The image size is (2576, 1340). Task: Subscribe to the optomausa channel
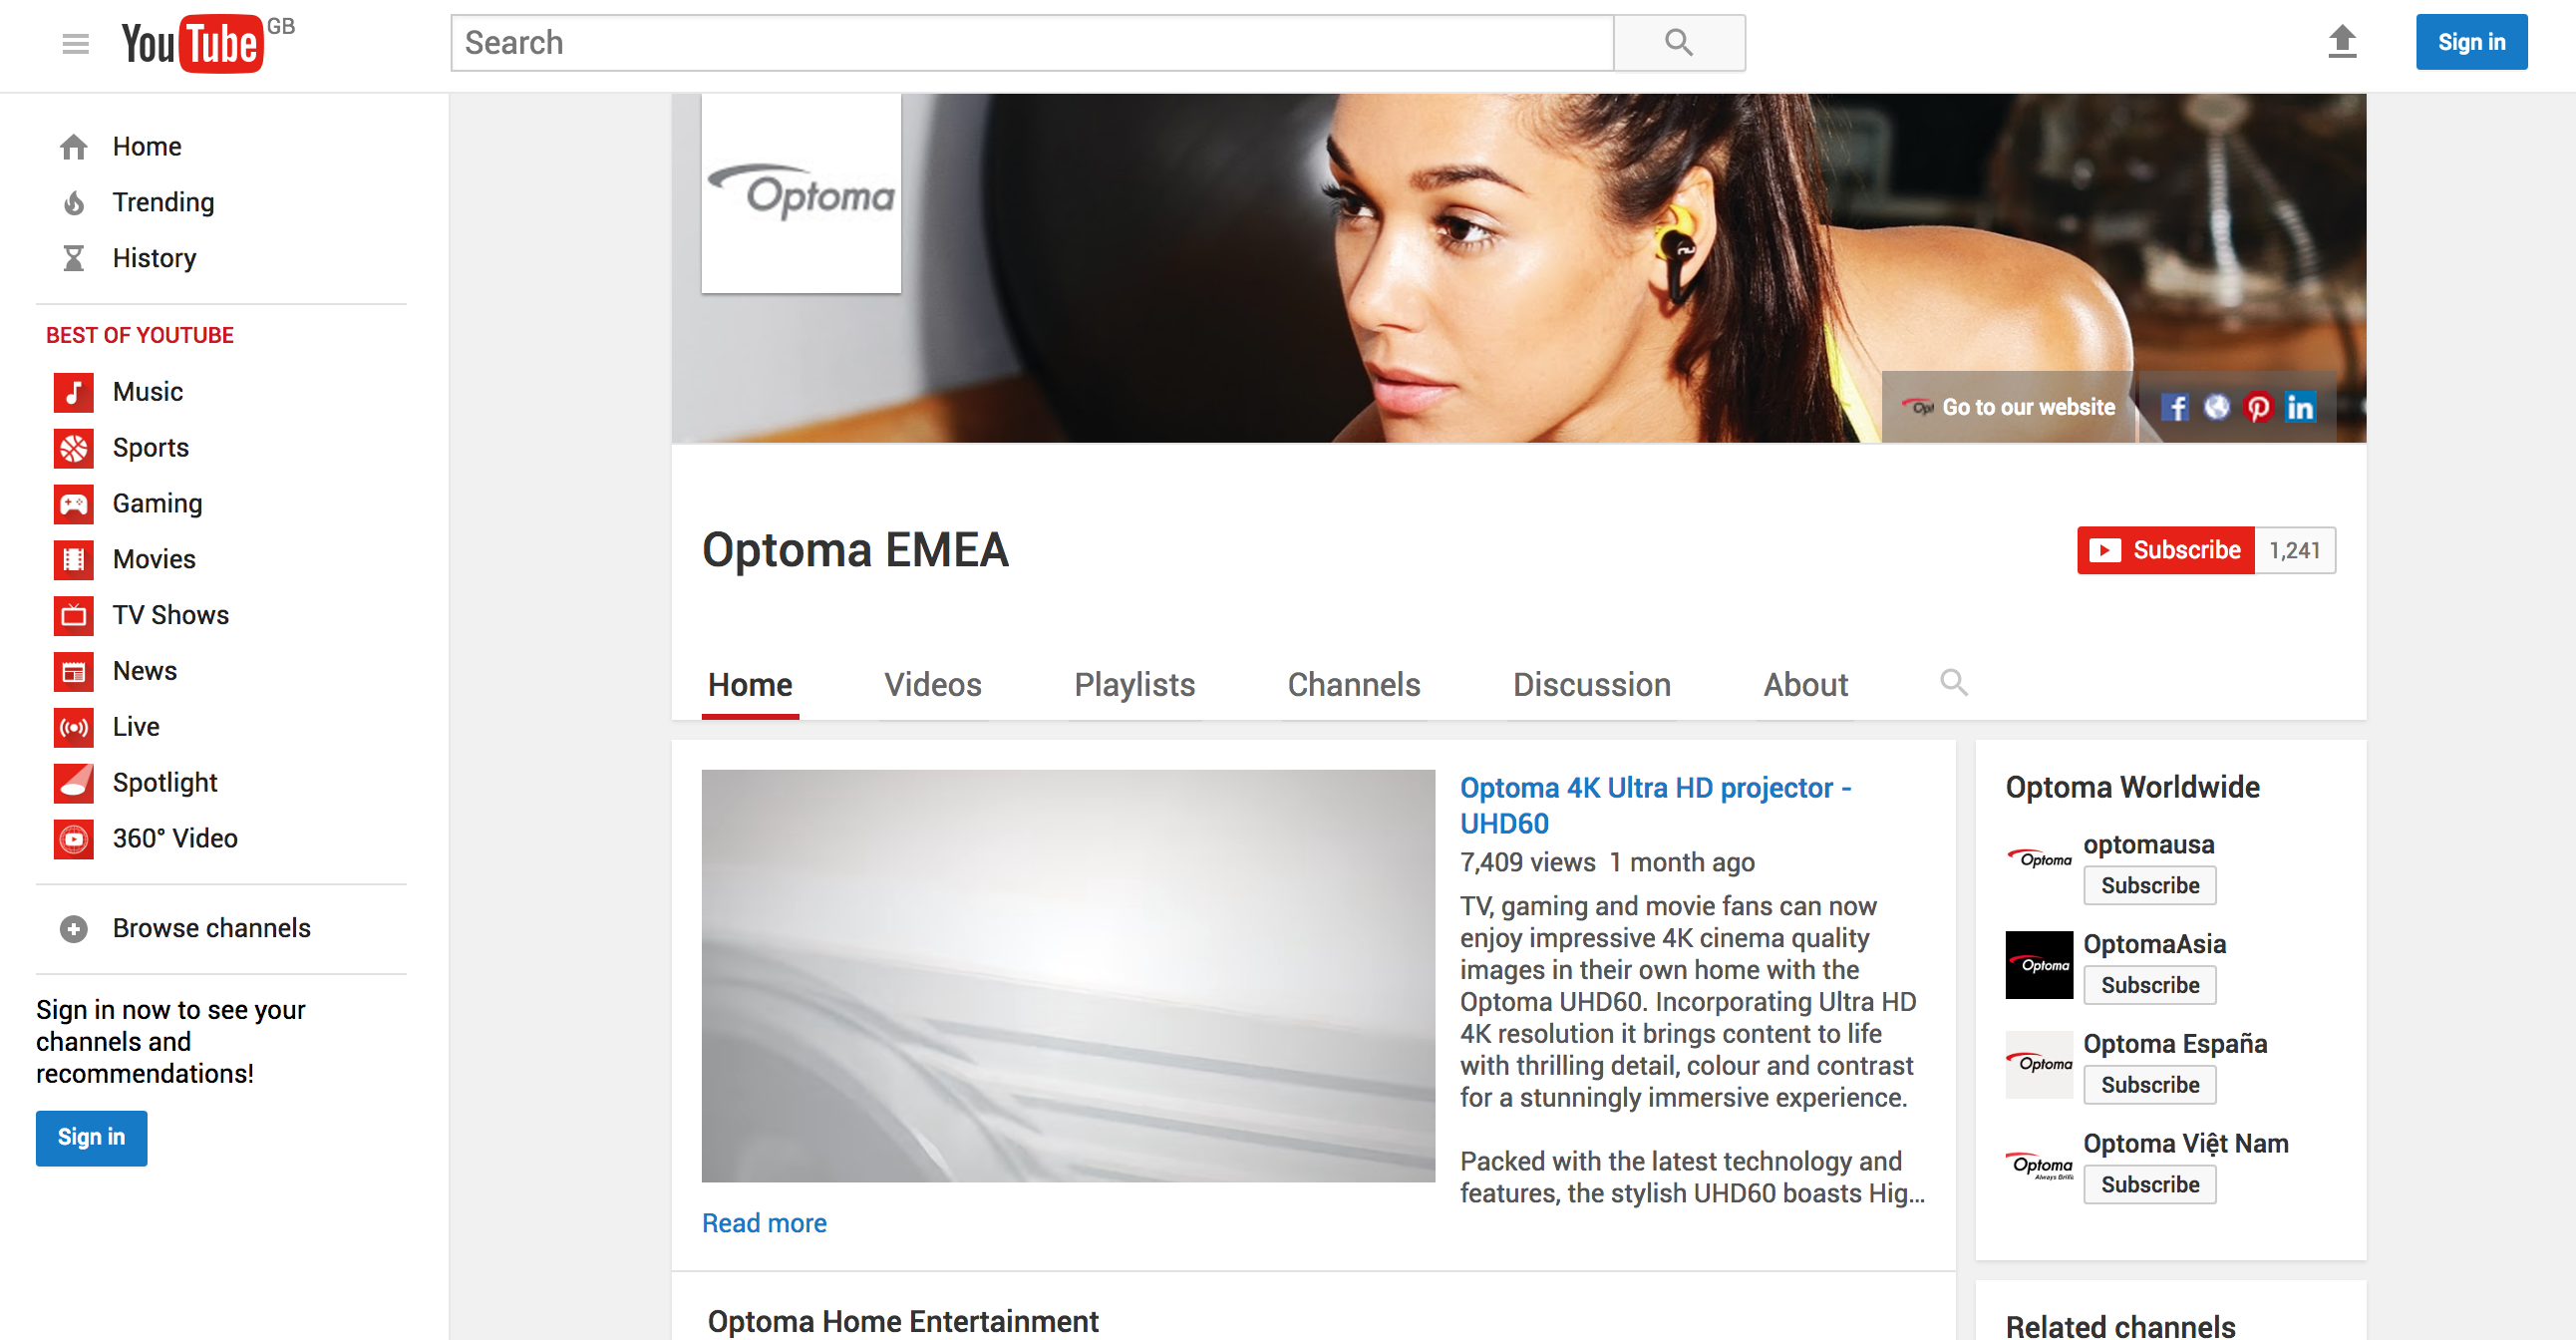[x=2149, y=885]
